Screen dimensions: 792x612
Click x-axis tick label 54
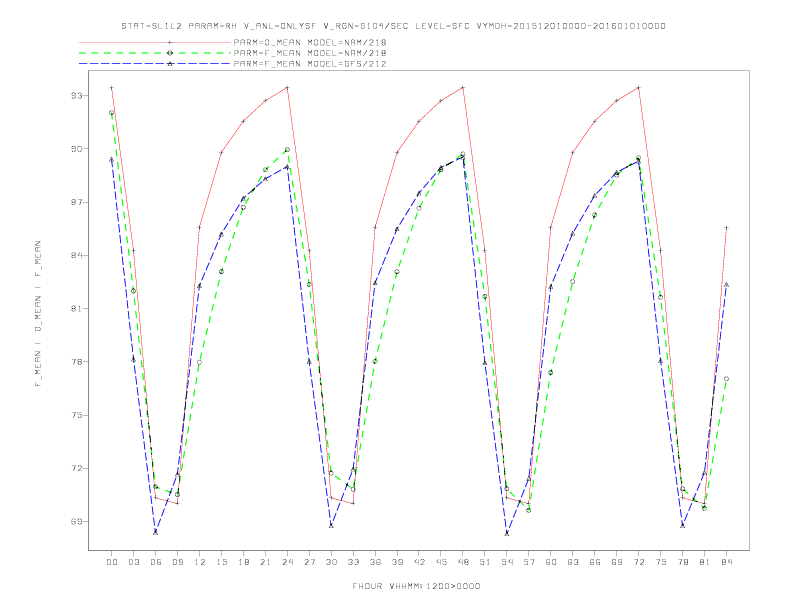point(507,562)
